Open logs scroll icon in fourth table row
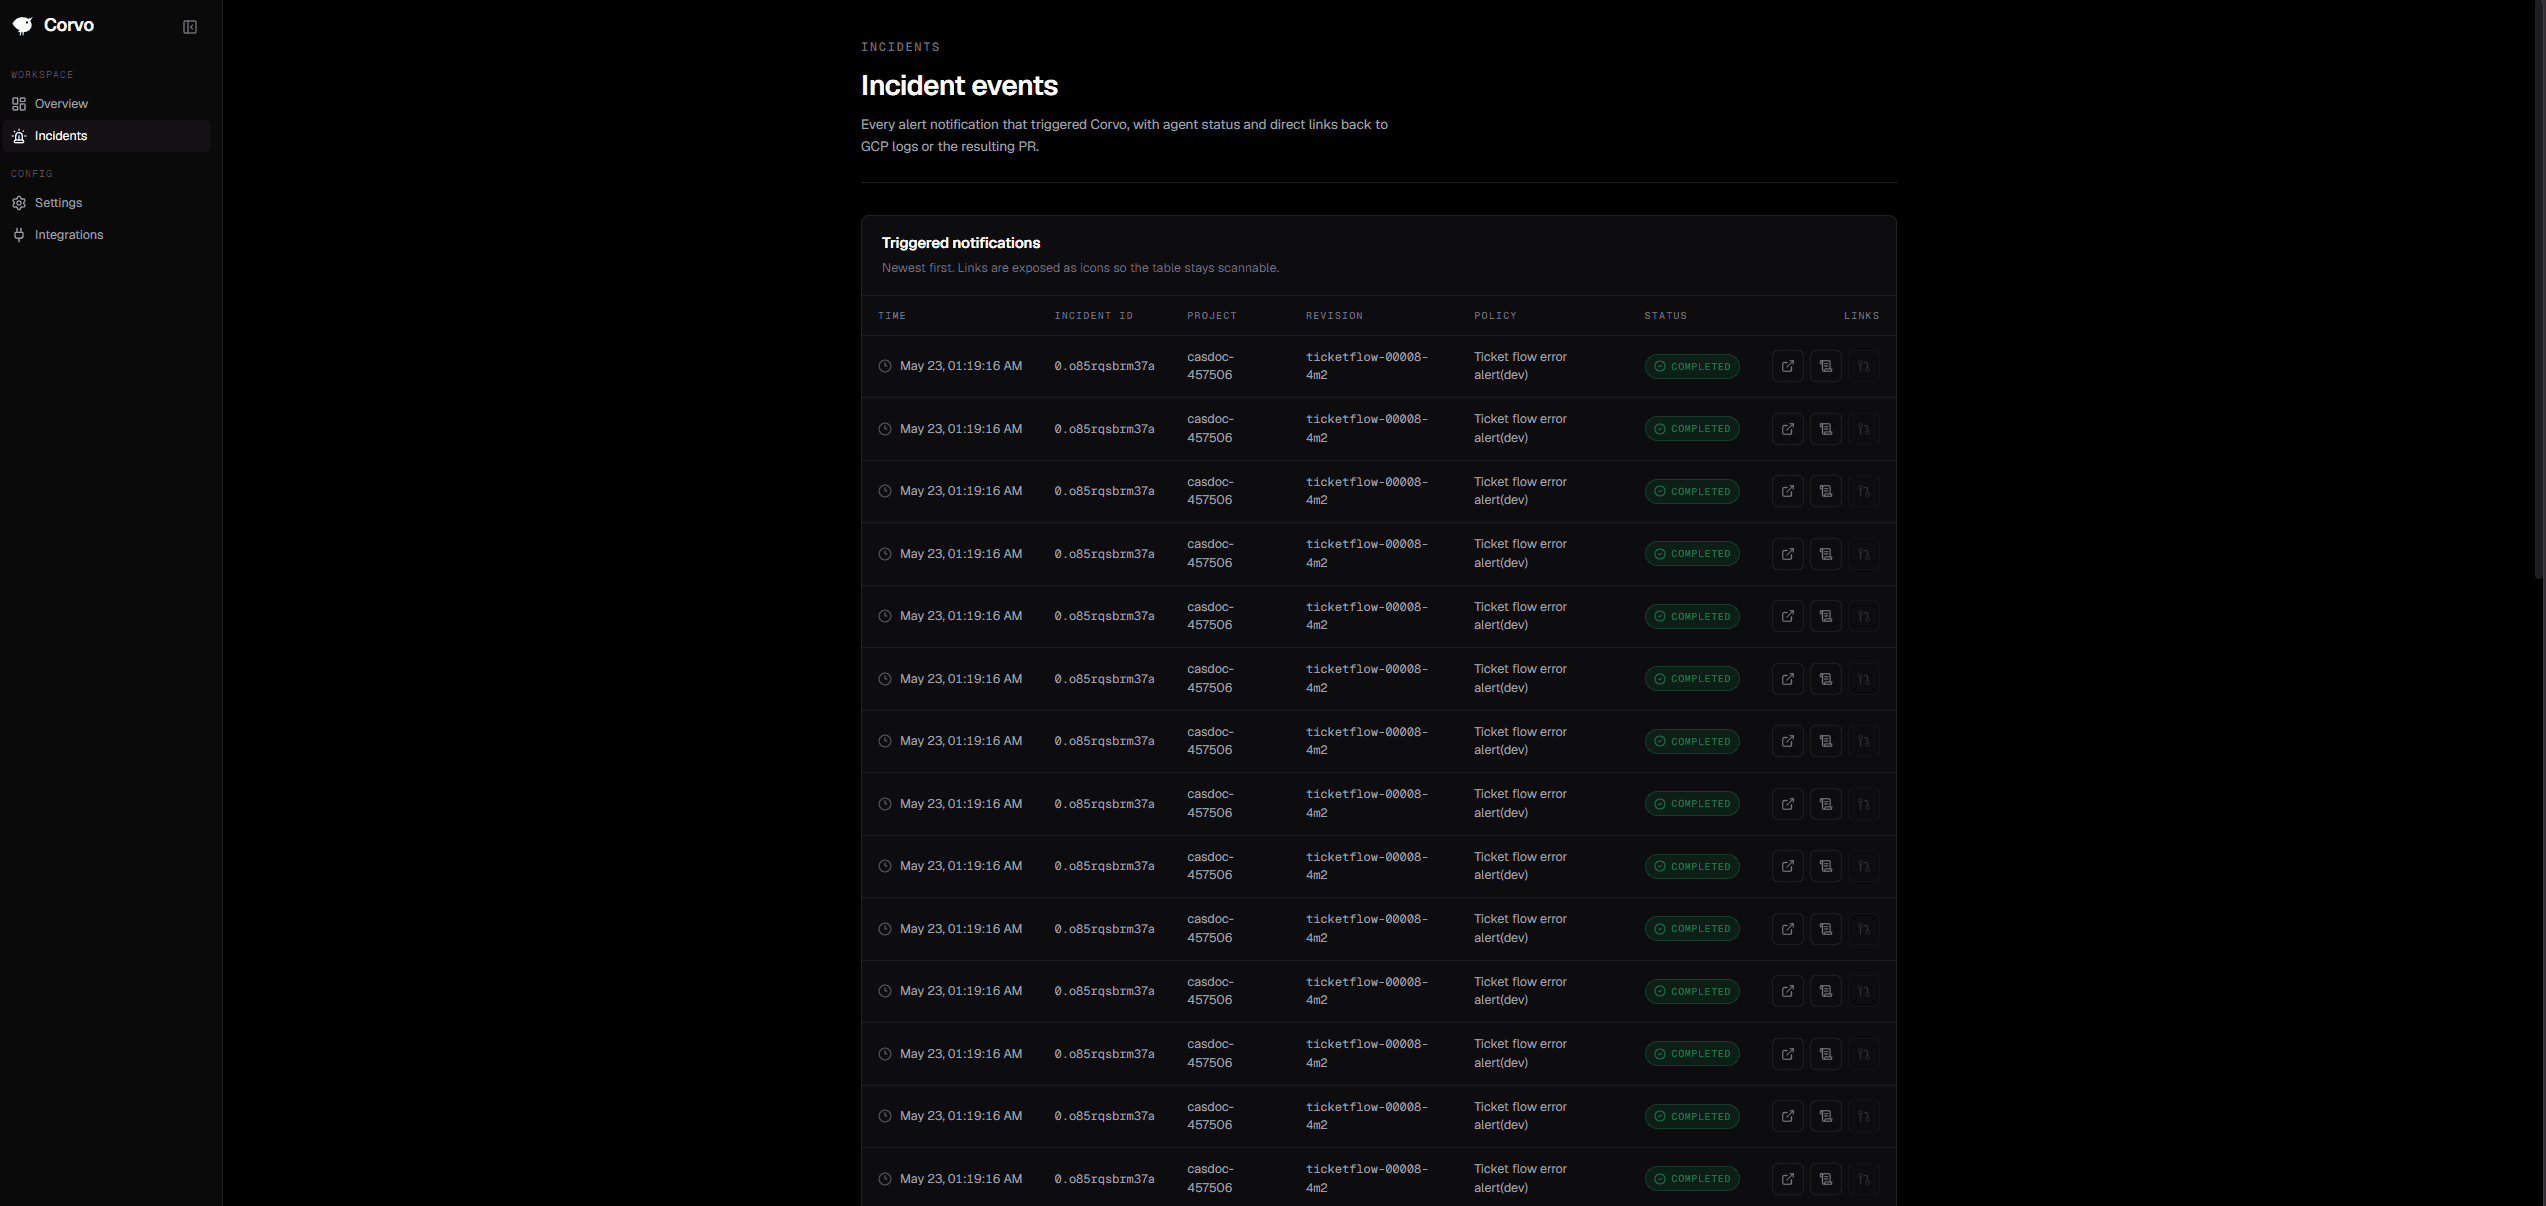2546x1206 pixels. [x=1826, y=554]
